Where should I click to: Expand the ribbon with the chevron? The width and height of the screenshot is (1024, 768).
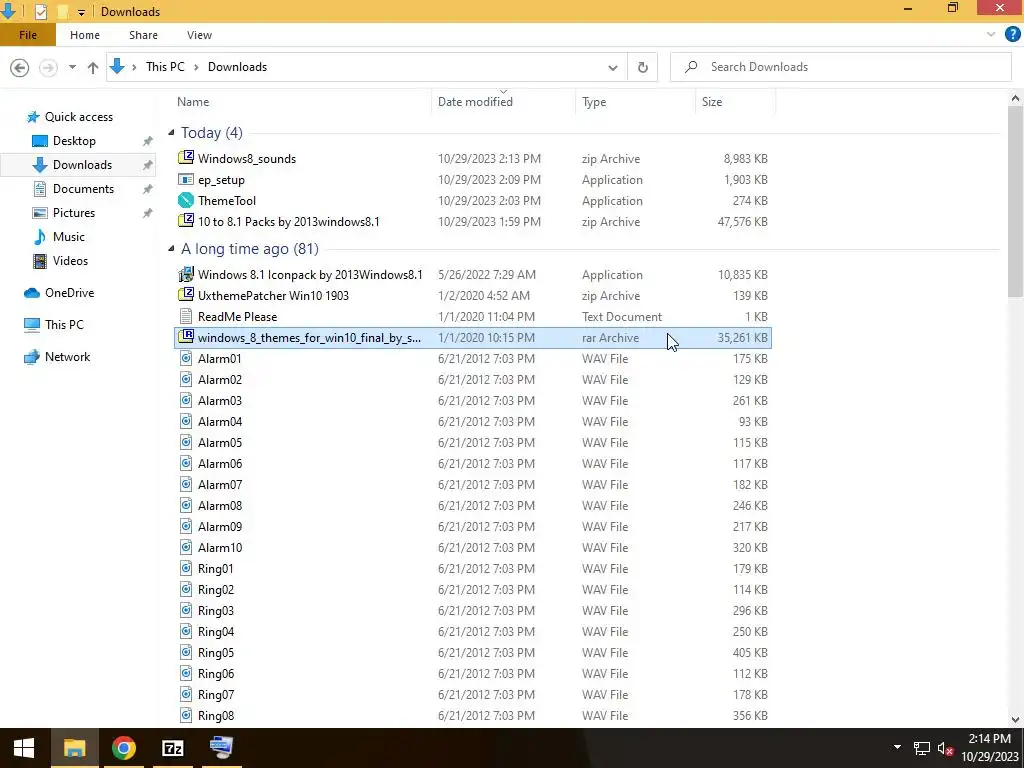tap(991, 35)
